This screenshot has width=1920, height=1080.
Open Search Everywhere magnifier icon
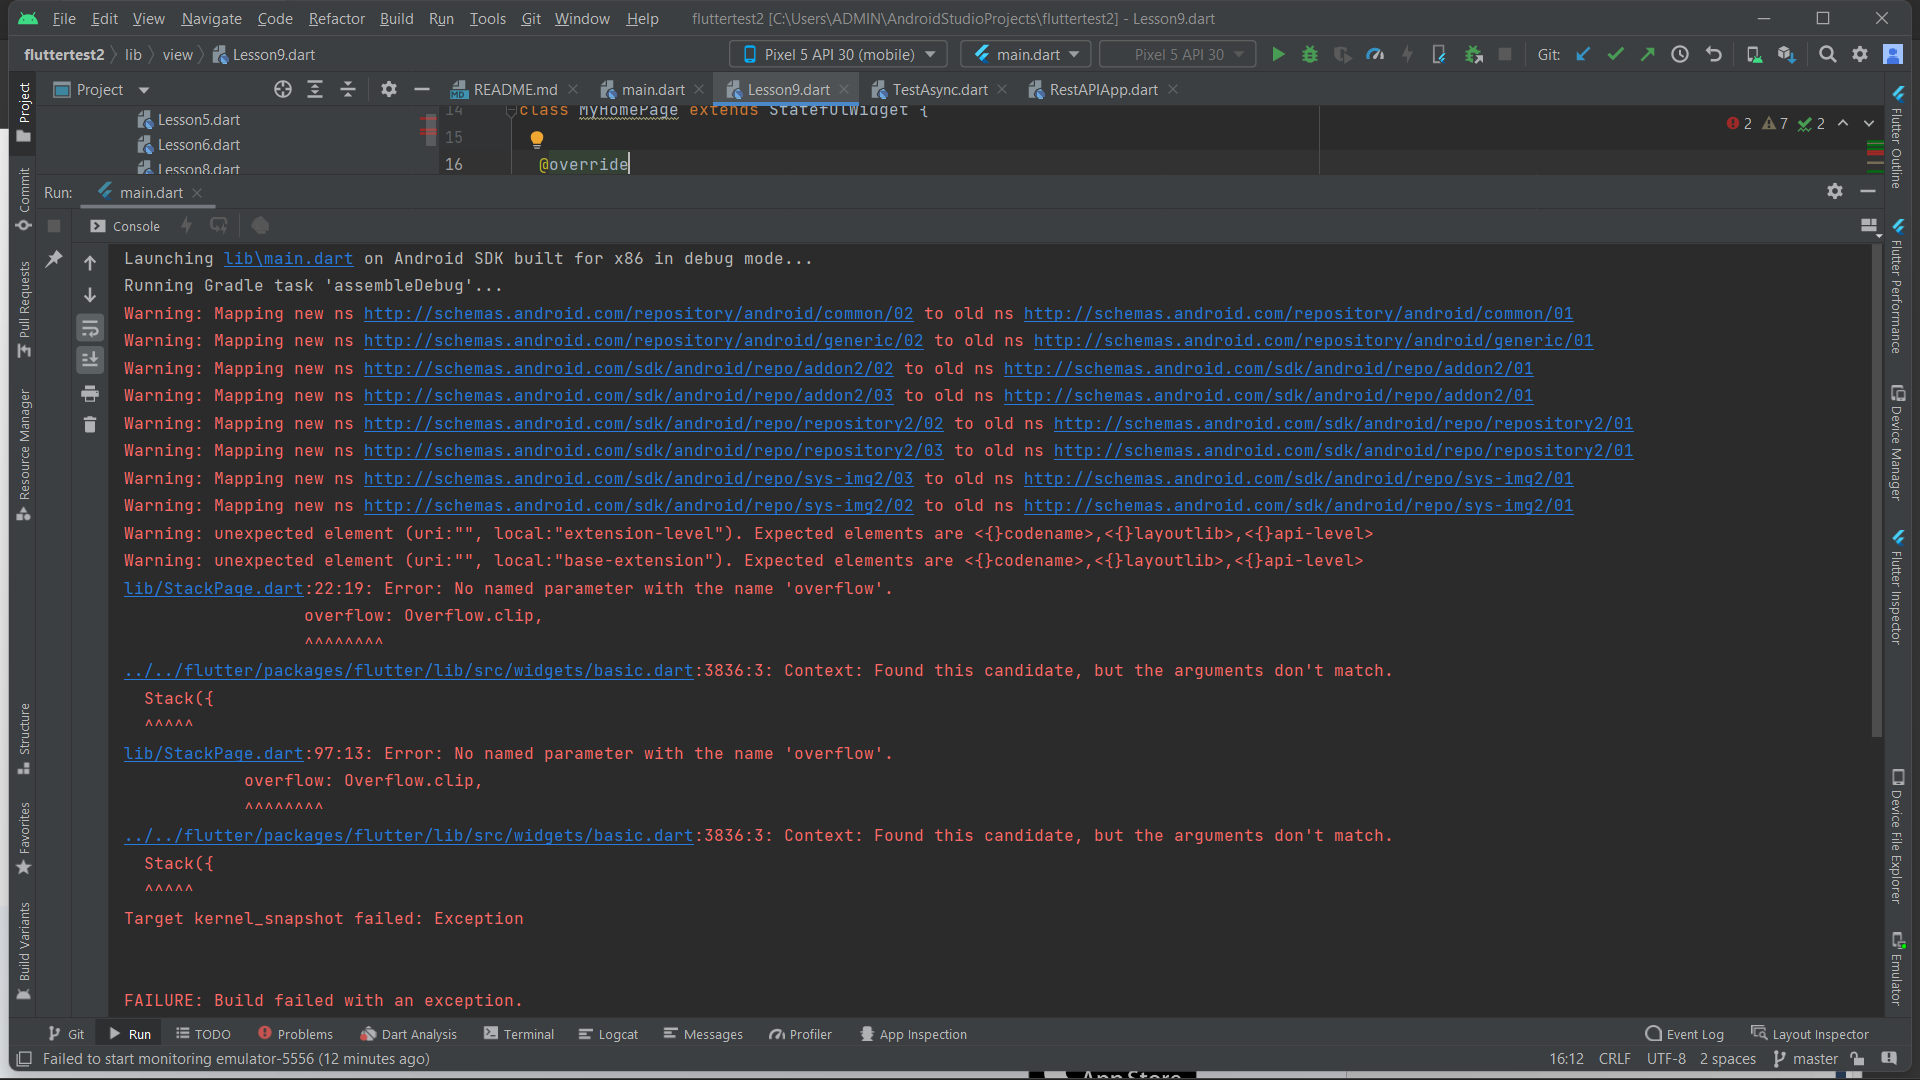coord(1827,55)
